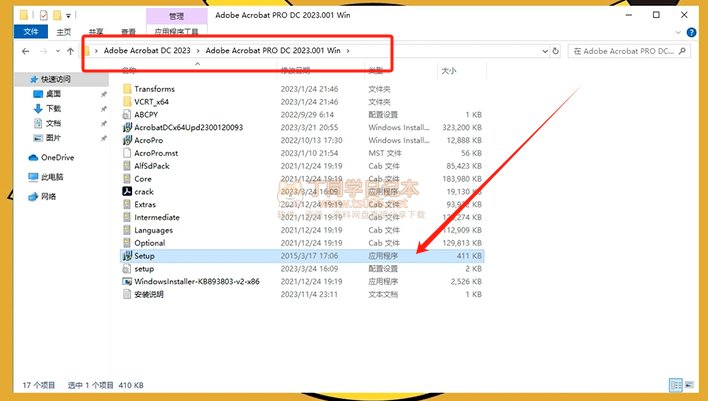The height and width of the screenshot is (401, 708).
Task: Click the crack file's Acrobat icon
Action: pos(126,191)
